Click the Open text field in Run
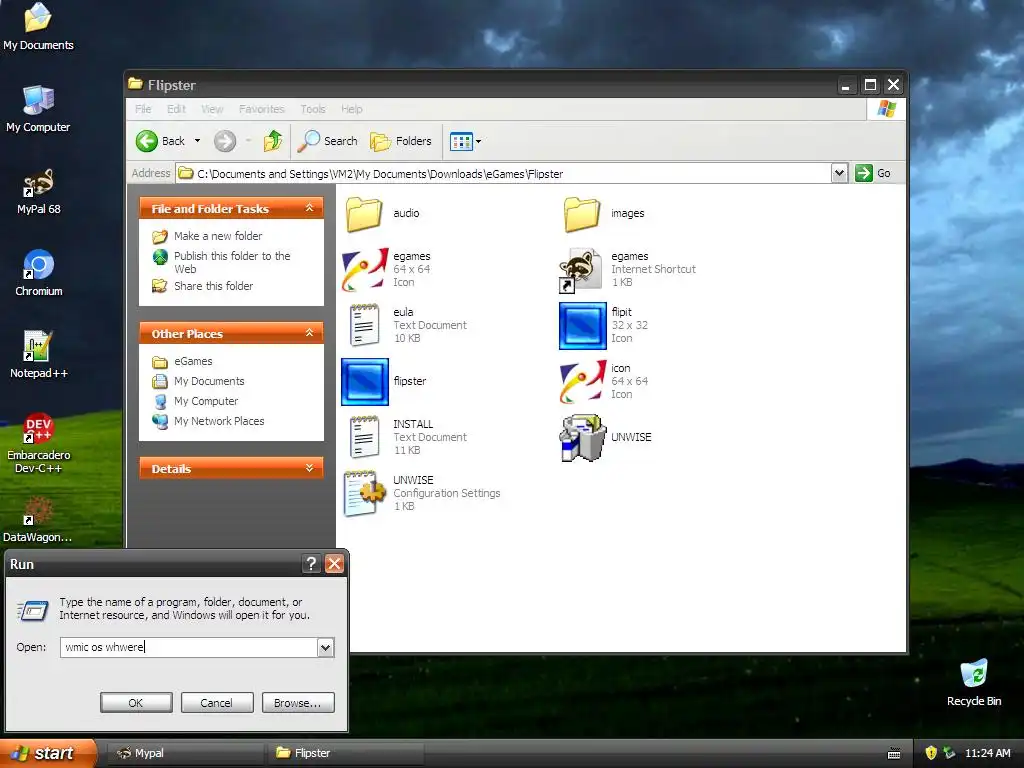Viewport: 1024px width, 768px height. coord(189,647)
